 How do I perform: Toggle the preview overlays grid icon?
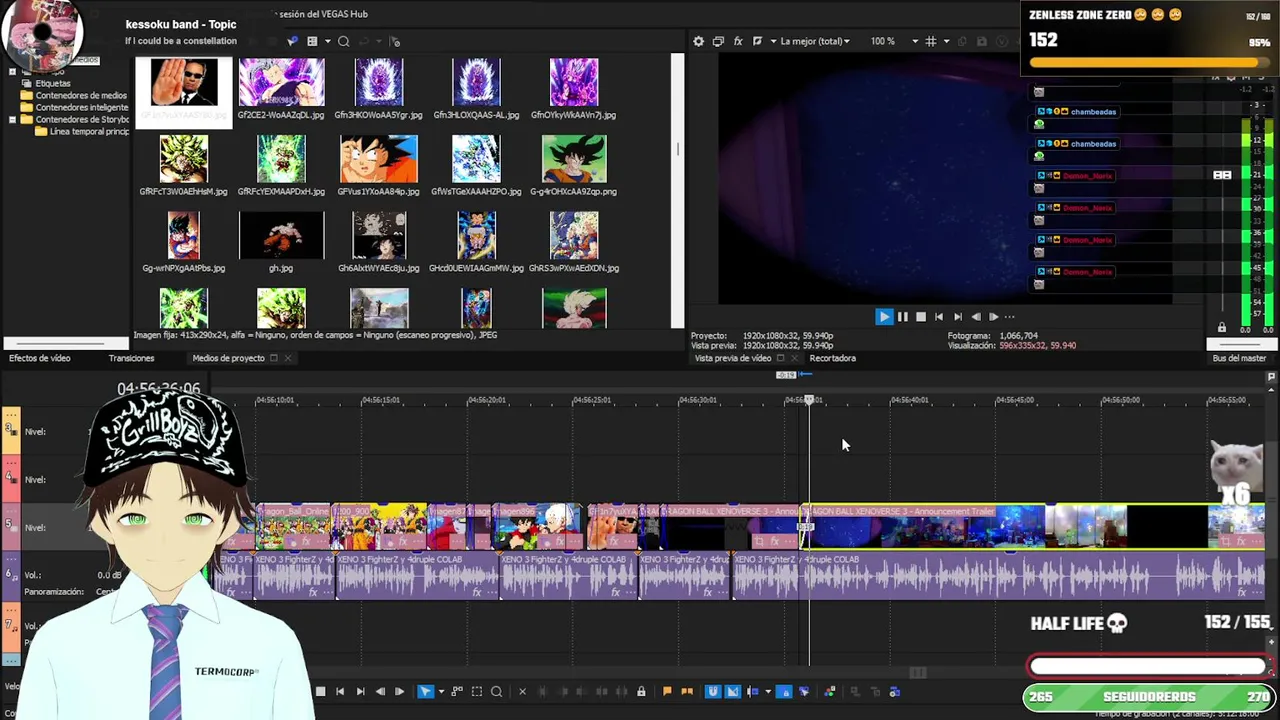pos(931,41)
